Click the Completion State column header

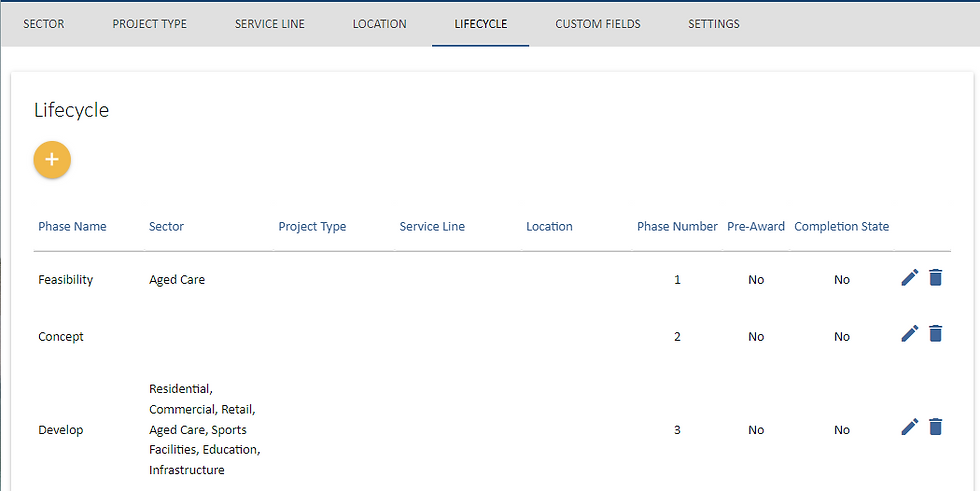pos(841,227)
